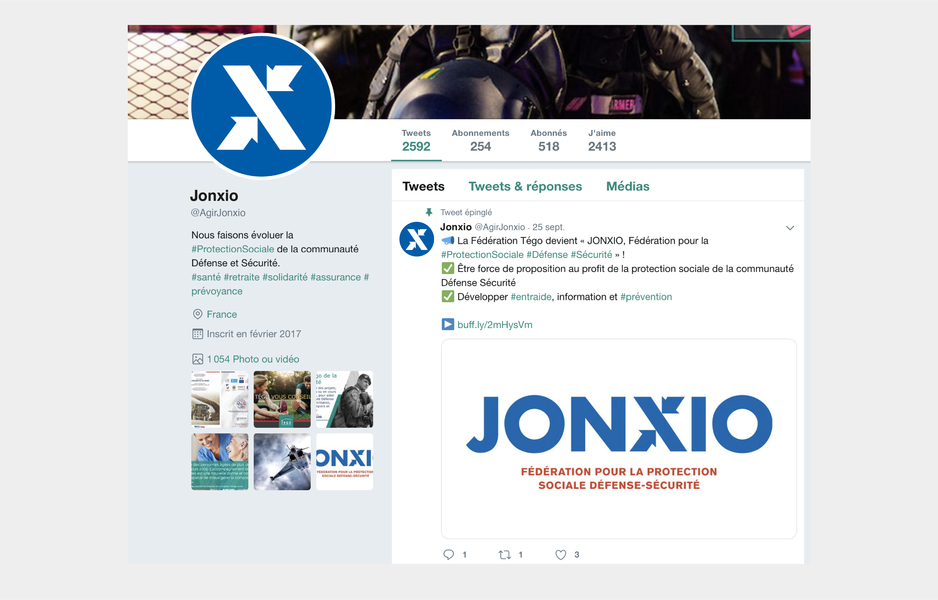
Task: Click the Inscrit en février 2017 text
Action: [x=254, y=334]
